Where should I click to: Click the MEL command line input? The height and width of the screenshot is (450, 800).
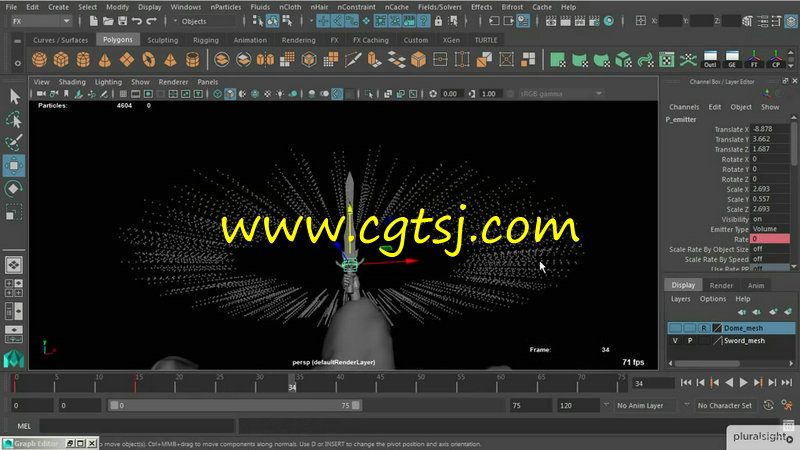point(137,426)
